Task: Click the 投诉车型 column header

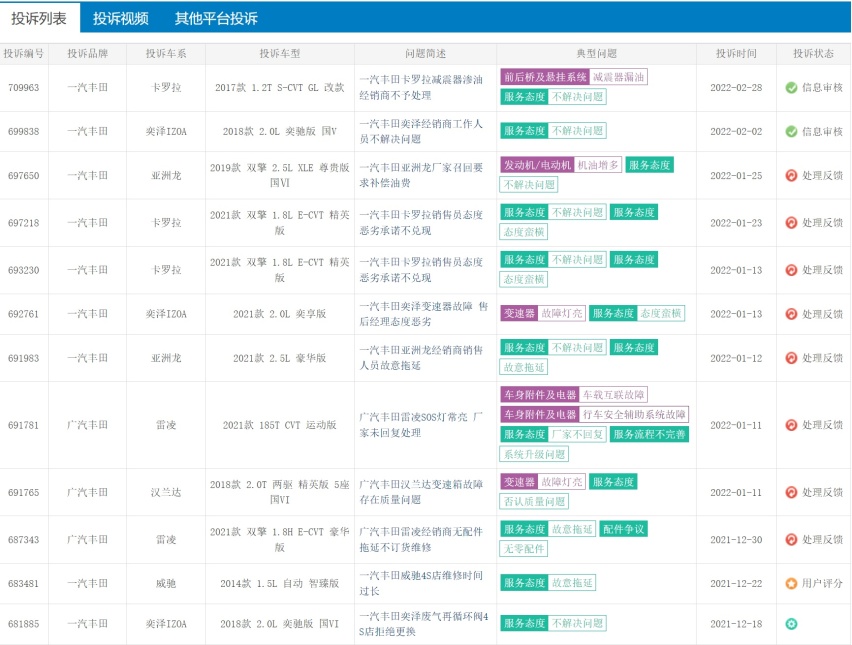Action: [x=279, y=54]
